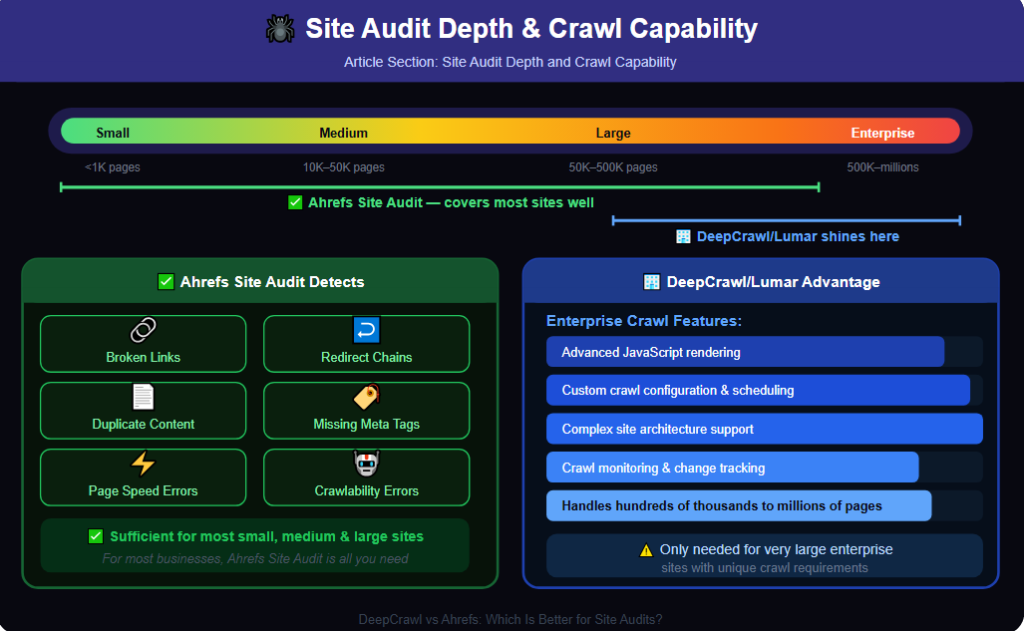The image size is (1024, 631).
Task: Click the Page Speed Errors lightning icon
Action: click(143, 463)
